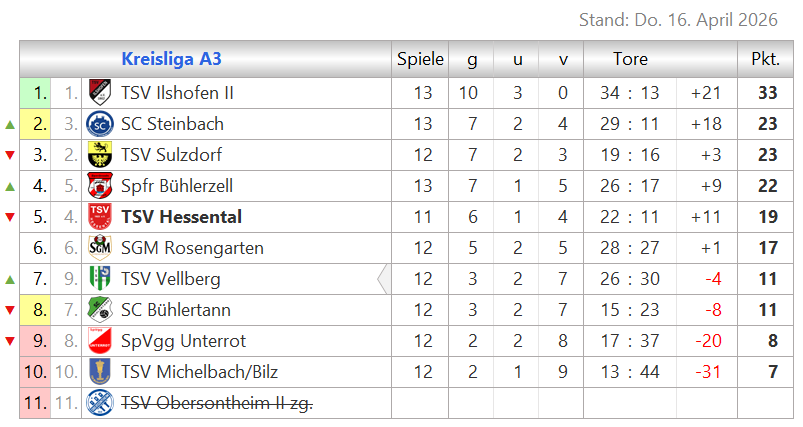
Task: Click the Tore column header
Action: click(x=630, y=59)
